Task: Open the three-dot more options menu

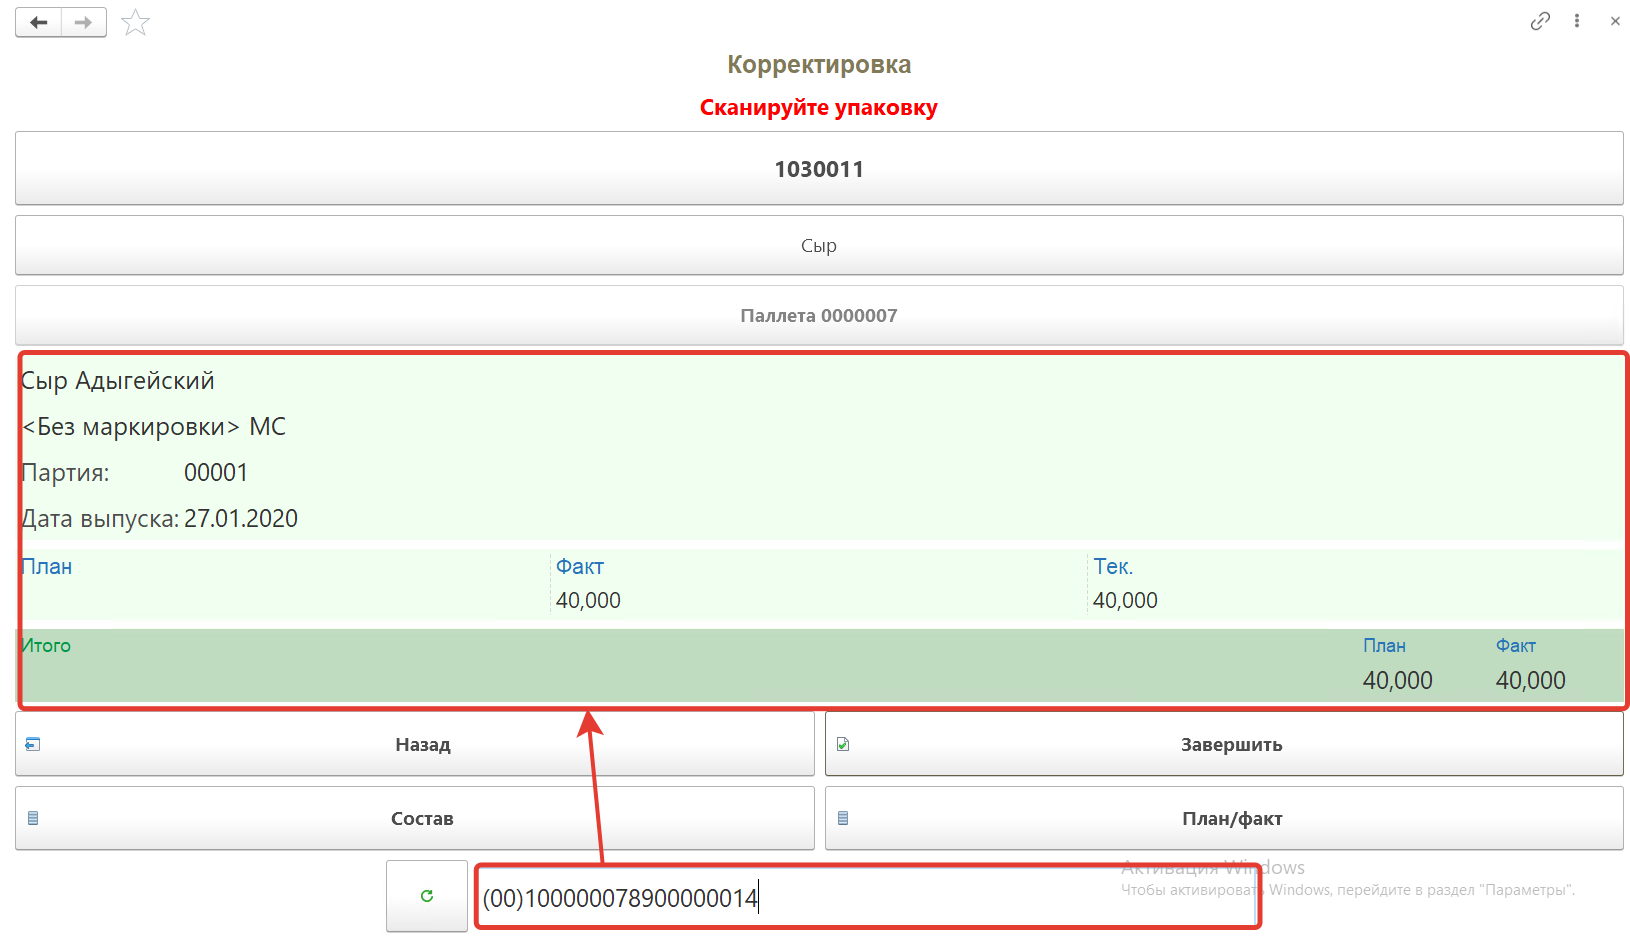Action: [x=1577, y=21]
